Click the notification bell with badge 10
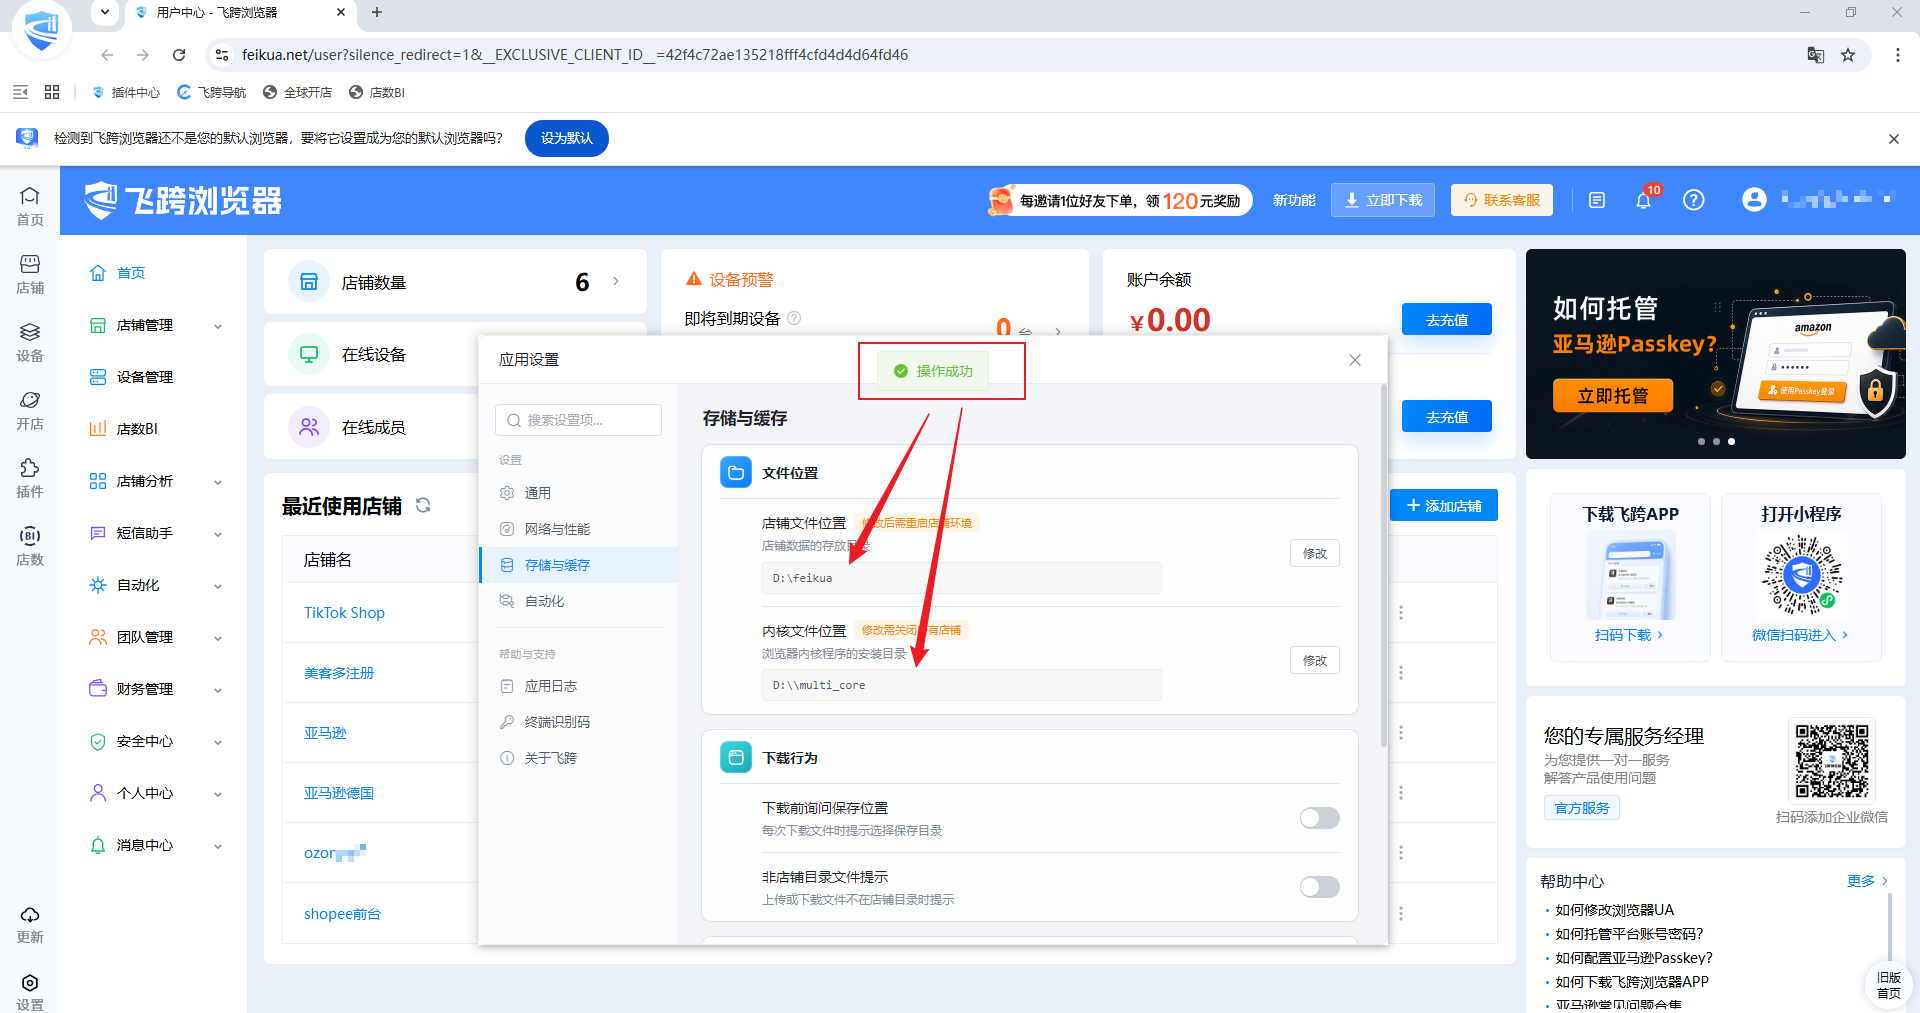The height and width of the screenshot is (1013, 1920). pyautogui.click(x=1643, y=200)
